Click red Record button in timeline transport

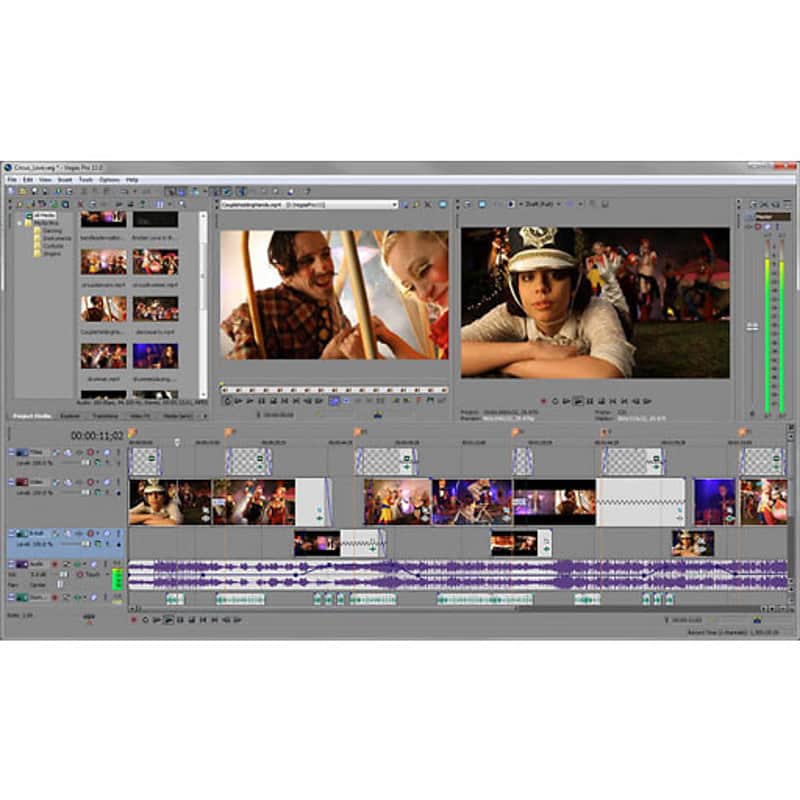(133, 619)
